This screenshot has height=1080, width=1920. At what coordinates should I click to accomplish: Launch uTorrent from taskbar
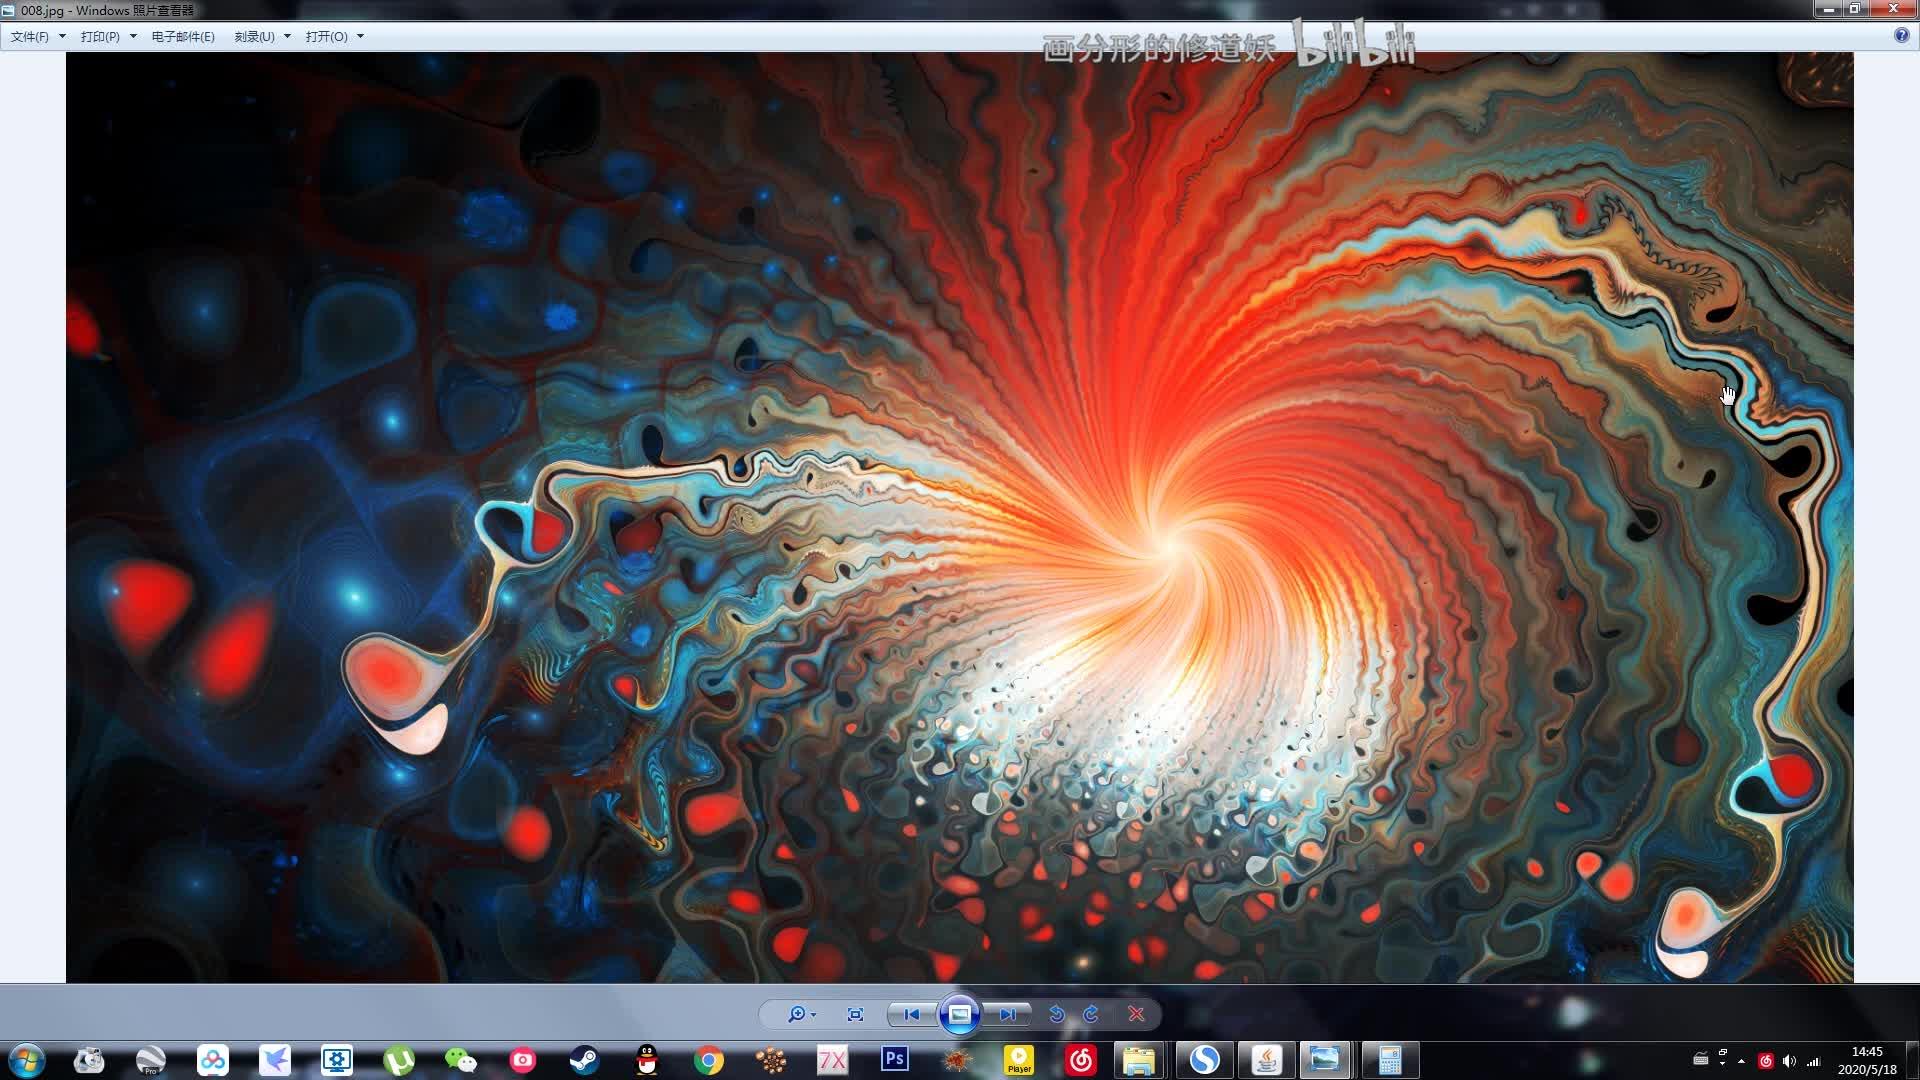coord(399,1060)
